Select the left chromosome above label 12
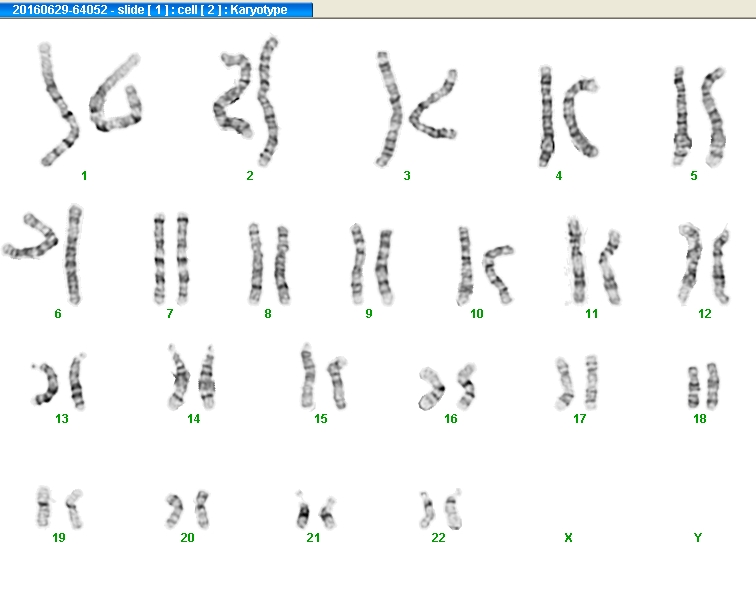 pyautogui.click(x=690, y=263)
